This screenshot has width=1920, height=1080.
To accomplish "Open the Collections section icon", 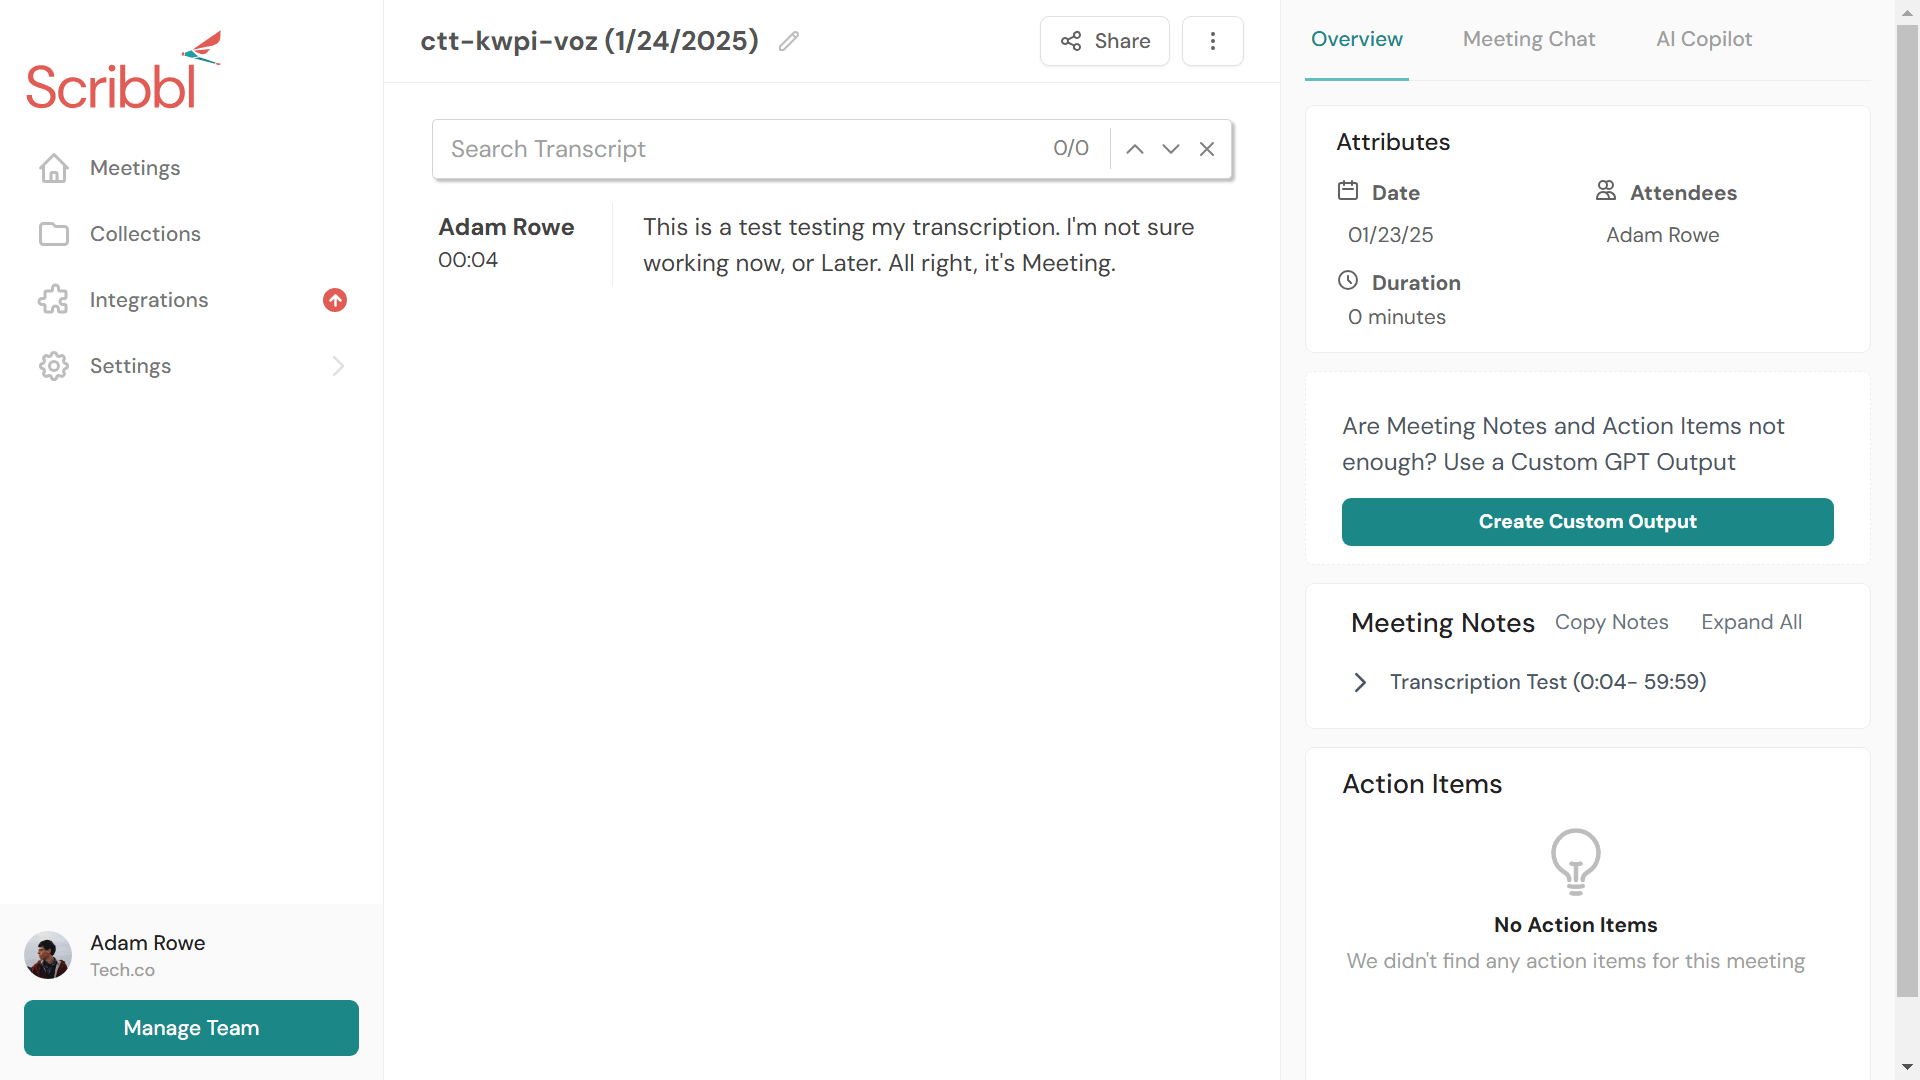I will pyautogui.click(x=51, y=235).
